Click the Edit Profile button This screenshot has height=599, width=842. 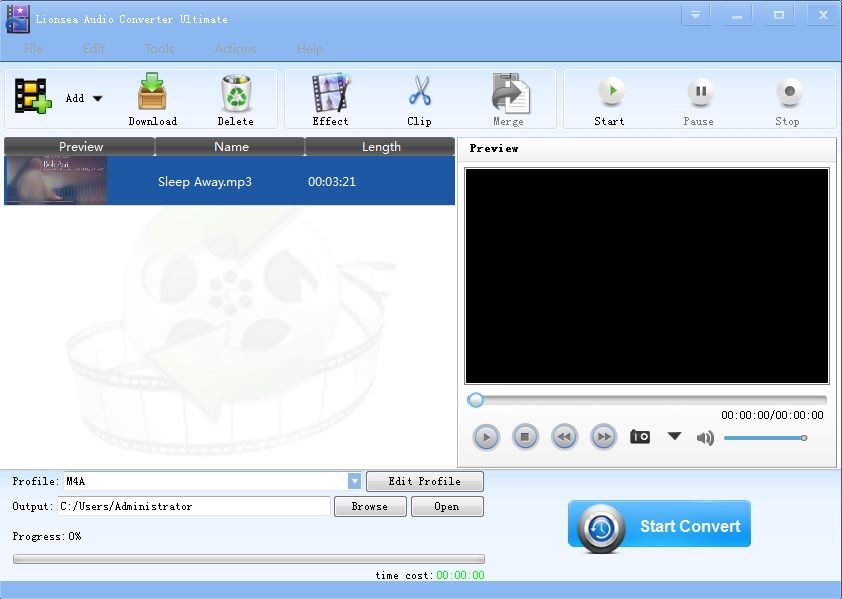425,481
